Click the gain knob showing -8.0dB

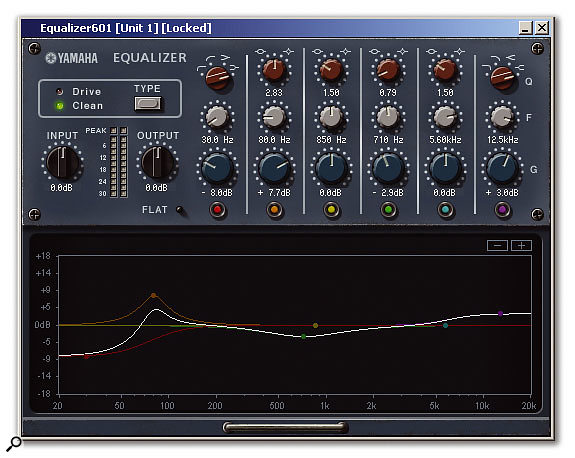click(x=217, y=168)
